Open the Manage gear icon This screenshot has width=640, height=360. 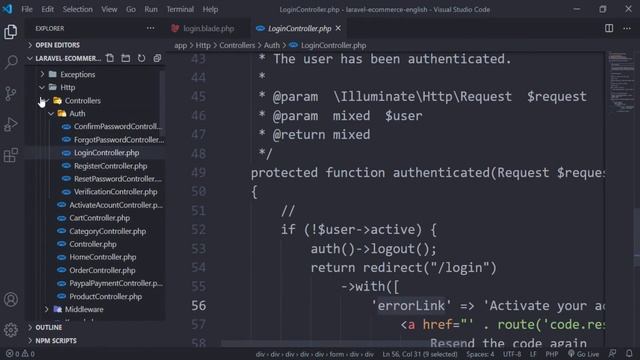click(11, 330)
